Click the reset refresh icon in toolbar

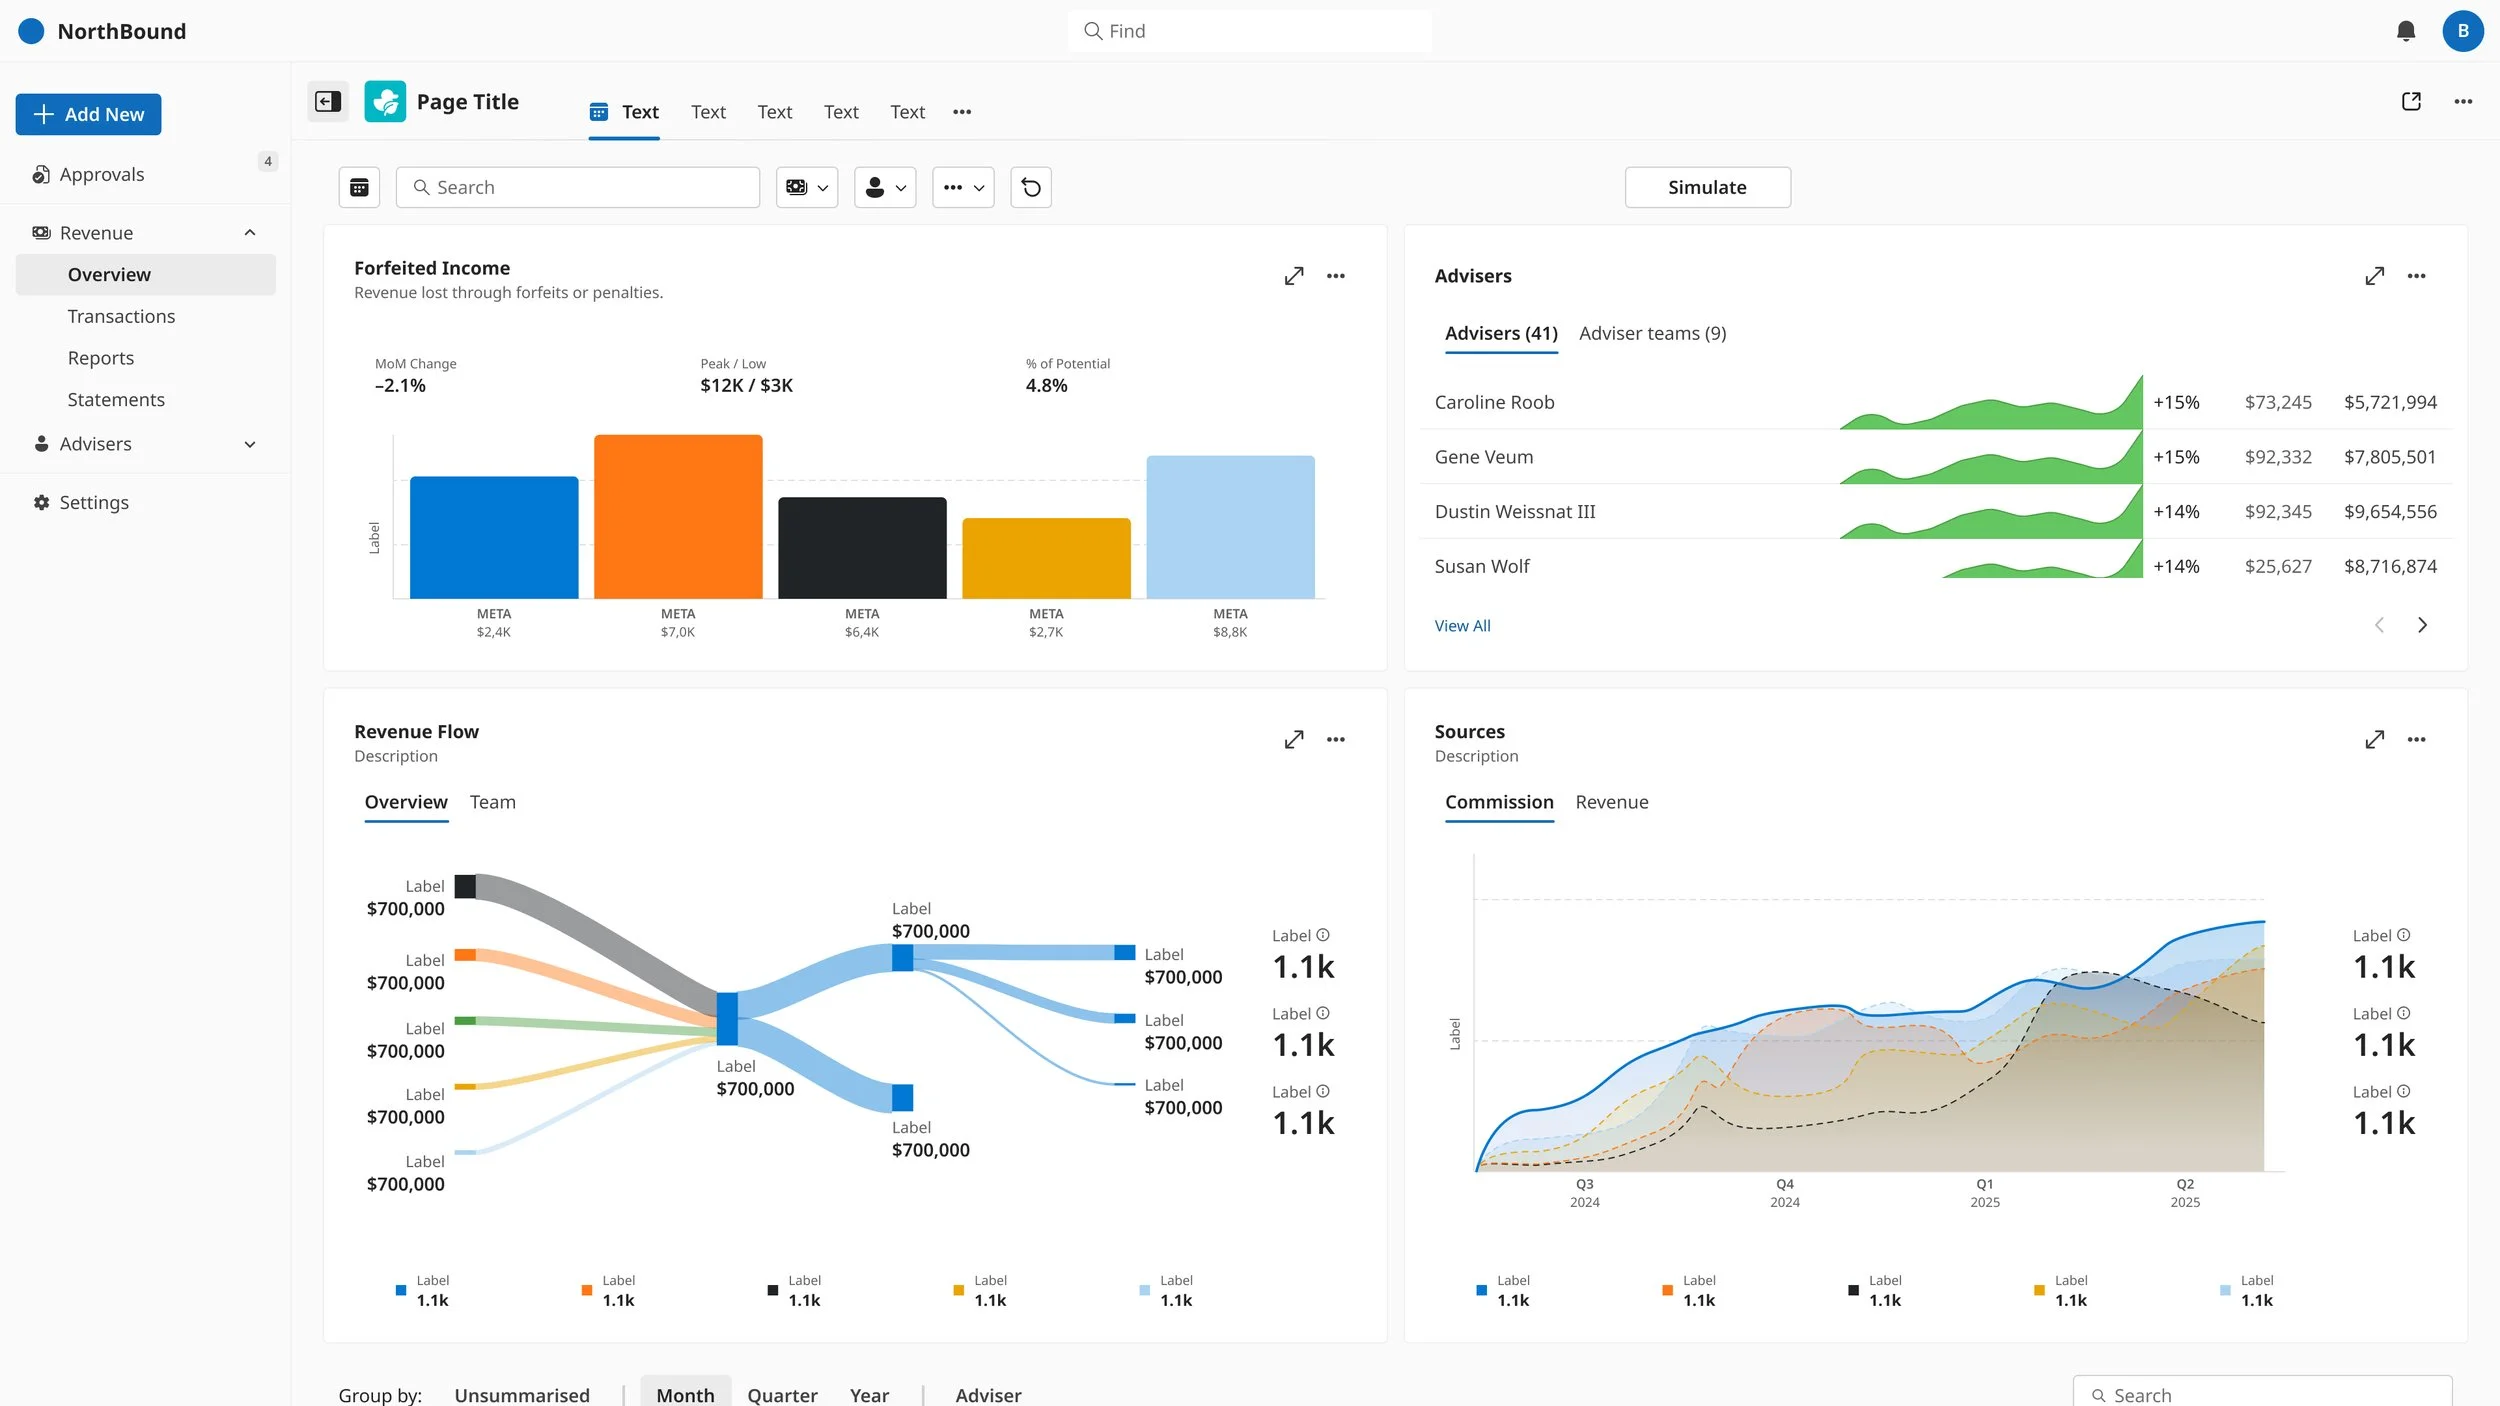pyautogui.click(x=1031, y=187)
